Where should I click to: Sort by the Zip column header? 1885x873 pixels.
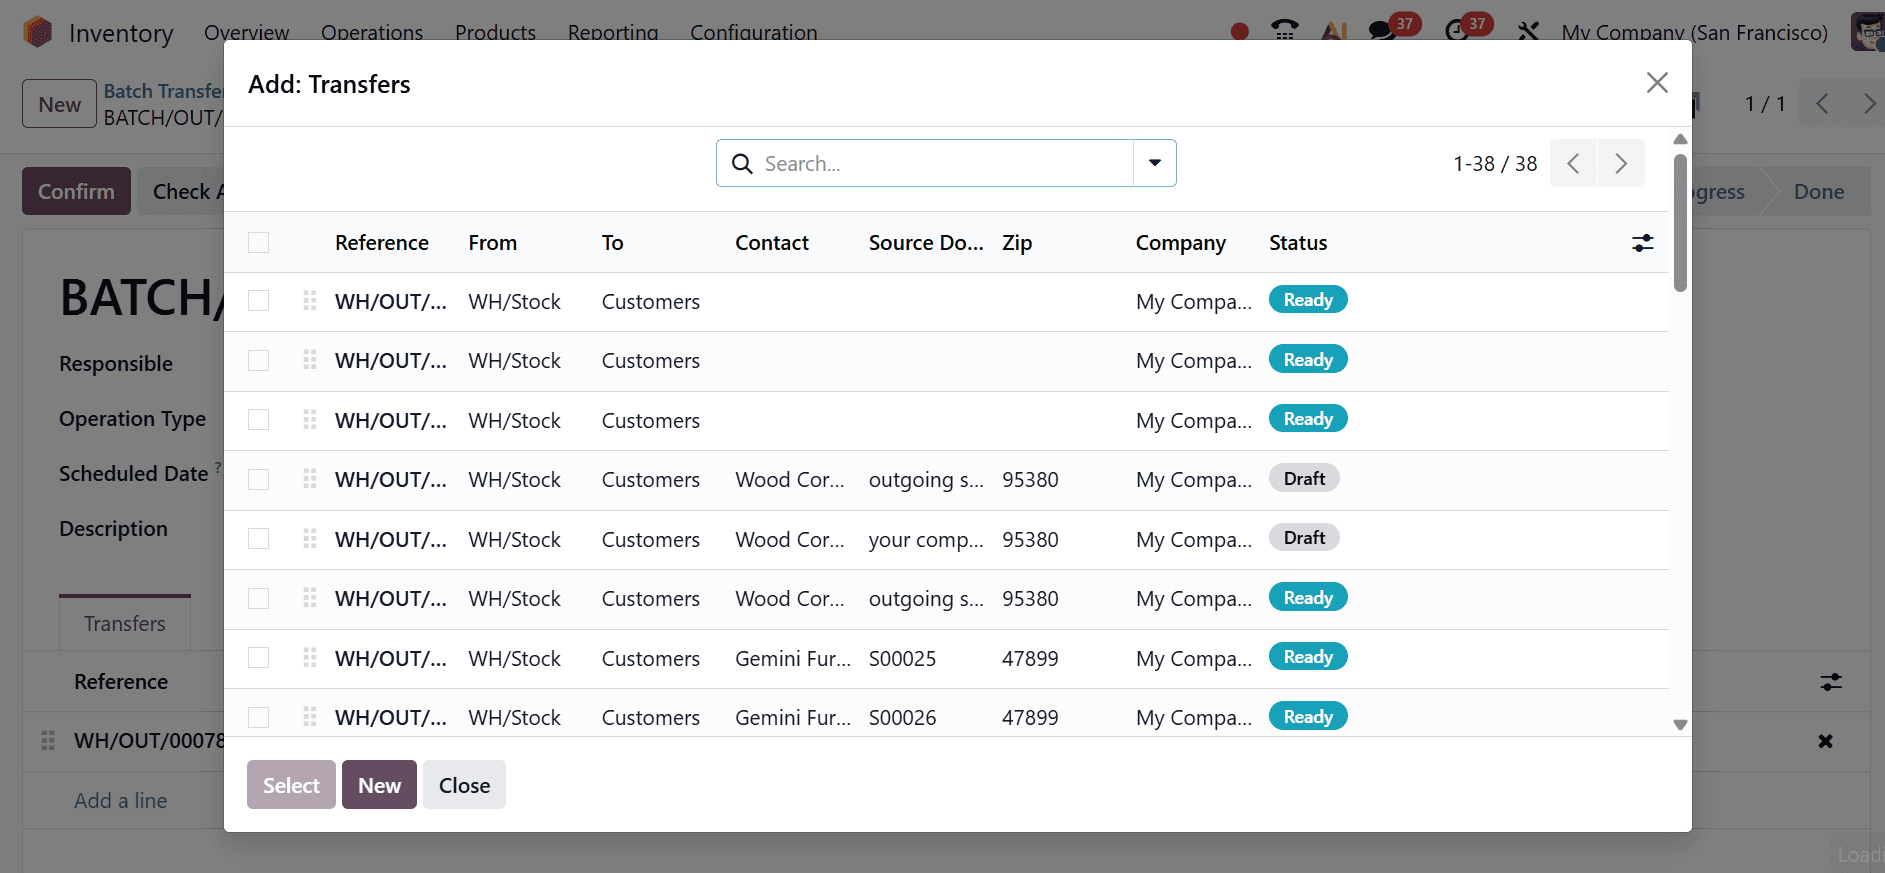(x=1017, y=243)
